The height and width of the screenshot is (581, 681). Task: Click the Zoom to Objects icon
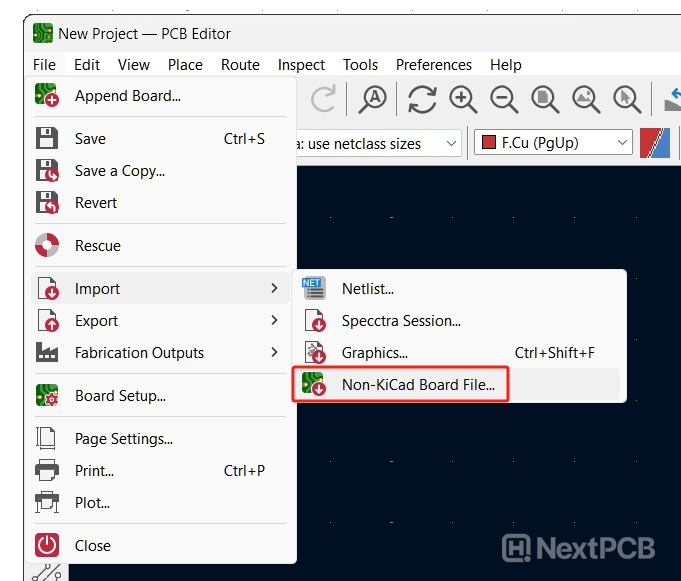click(586, 98)
